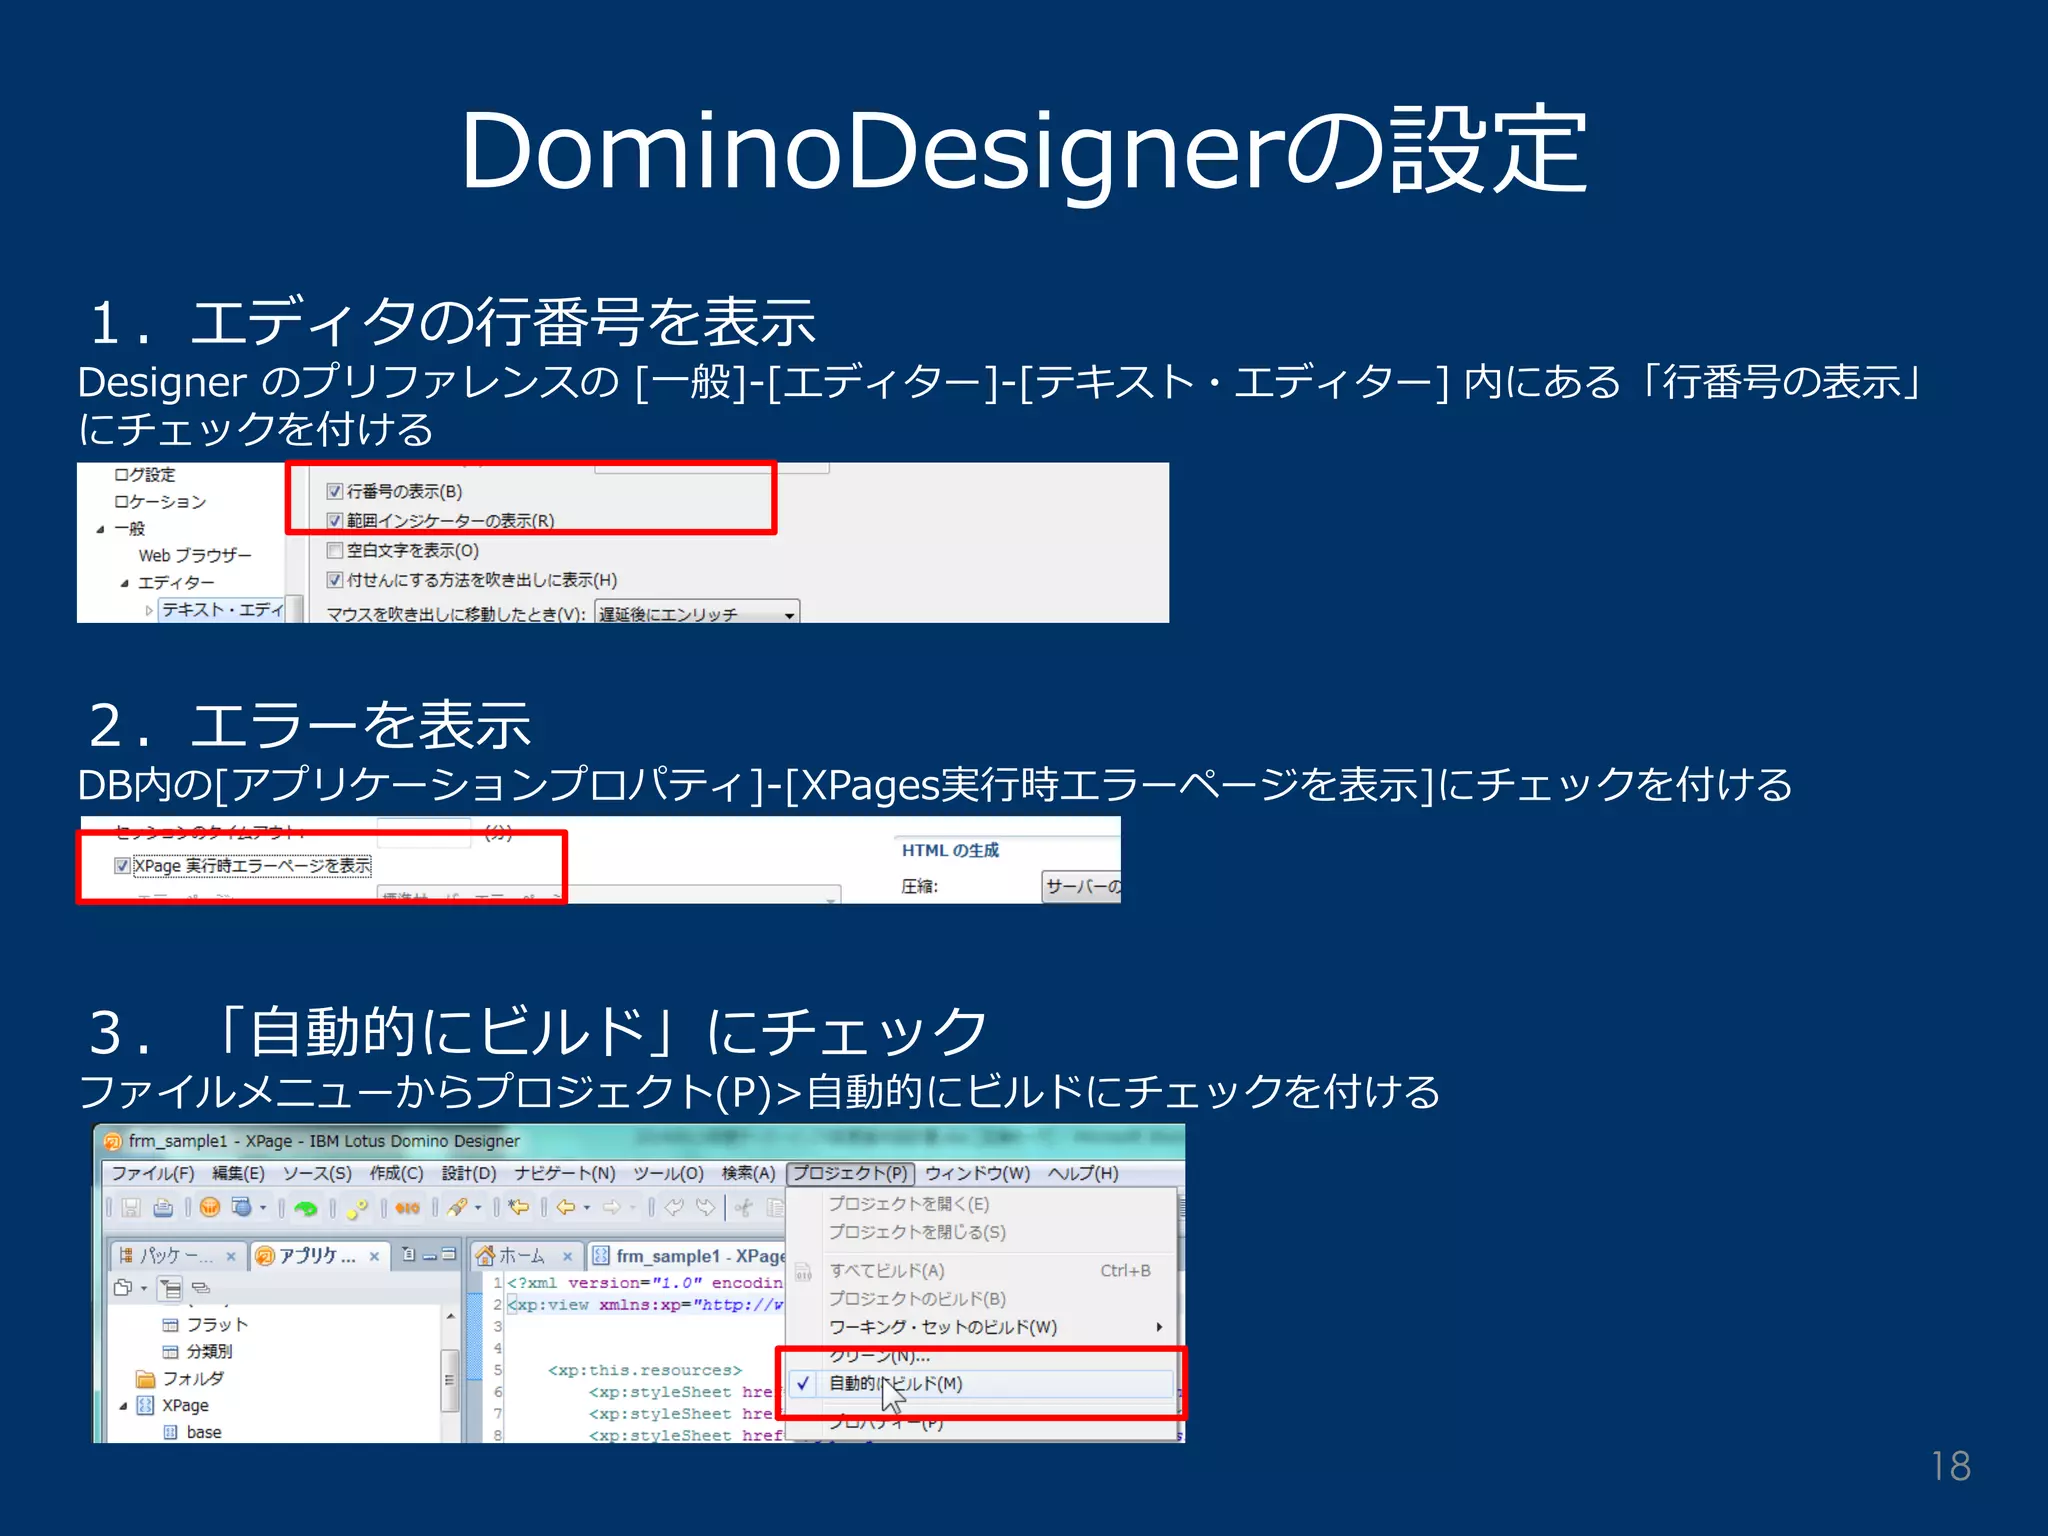Click the grey Forward navigation arrow
Viewport: 2048px width, 1536px height.
click(x=611, y=1208)
